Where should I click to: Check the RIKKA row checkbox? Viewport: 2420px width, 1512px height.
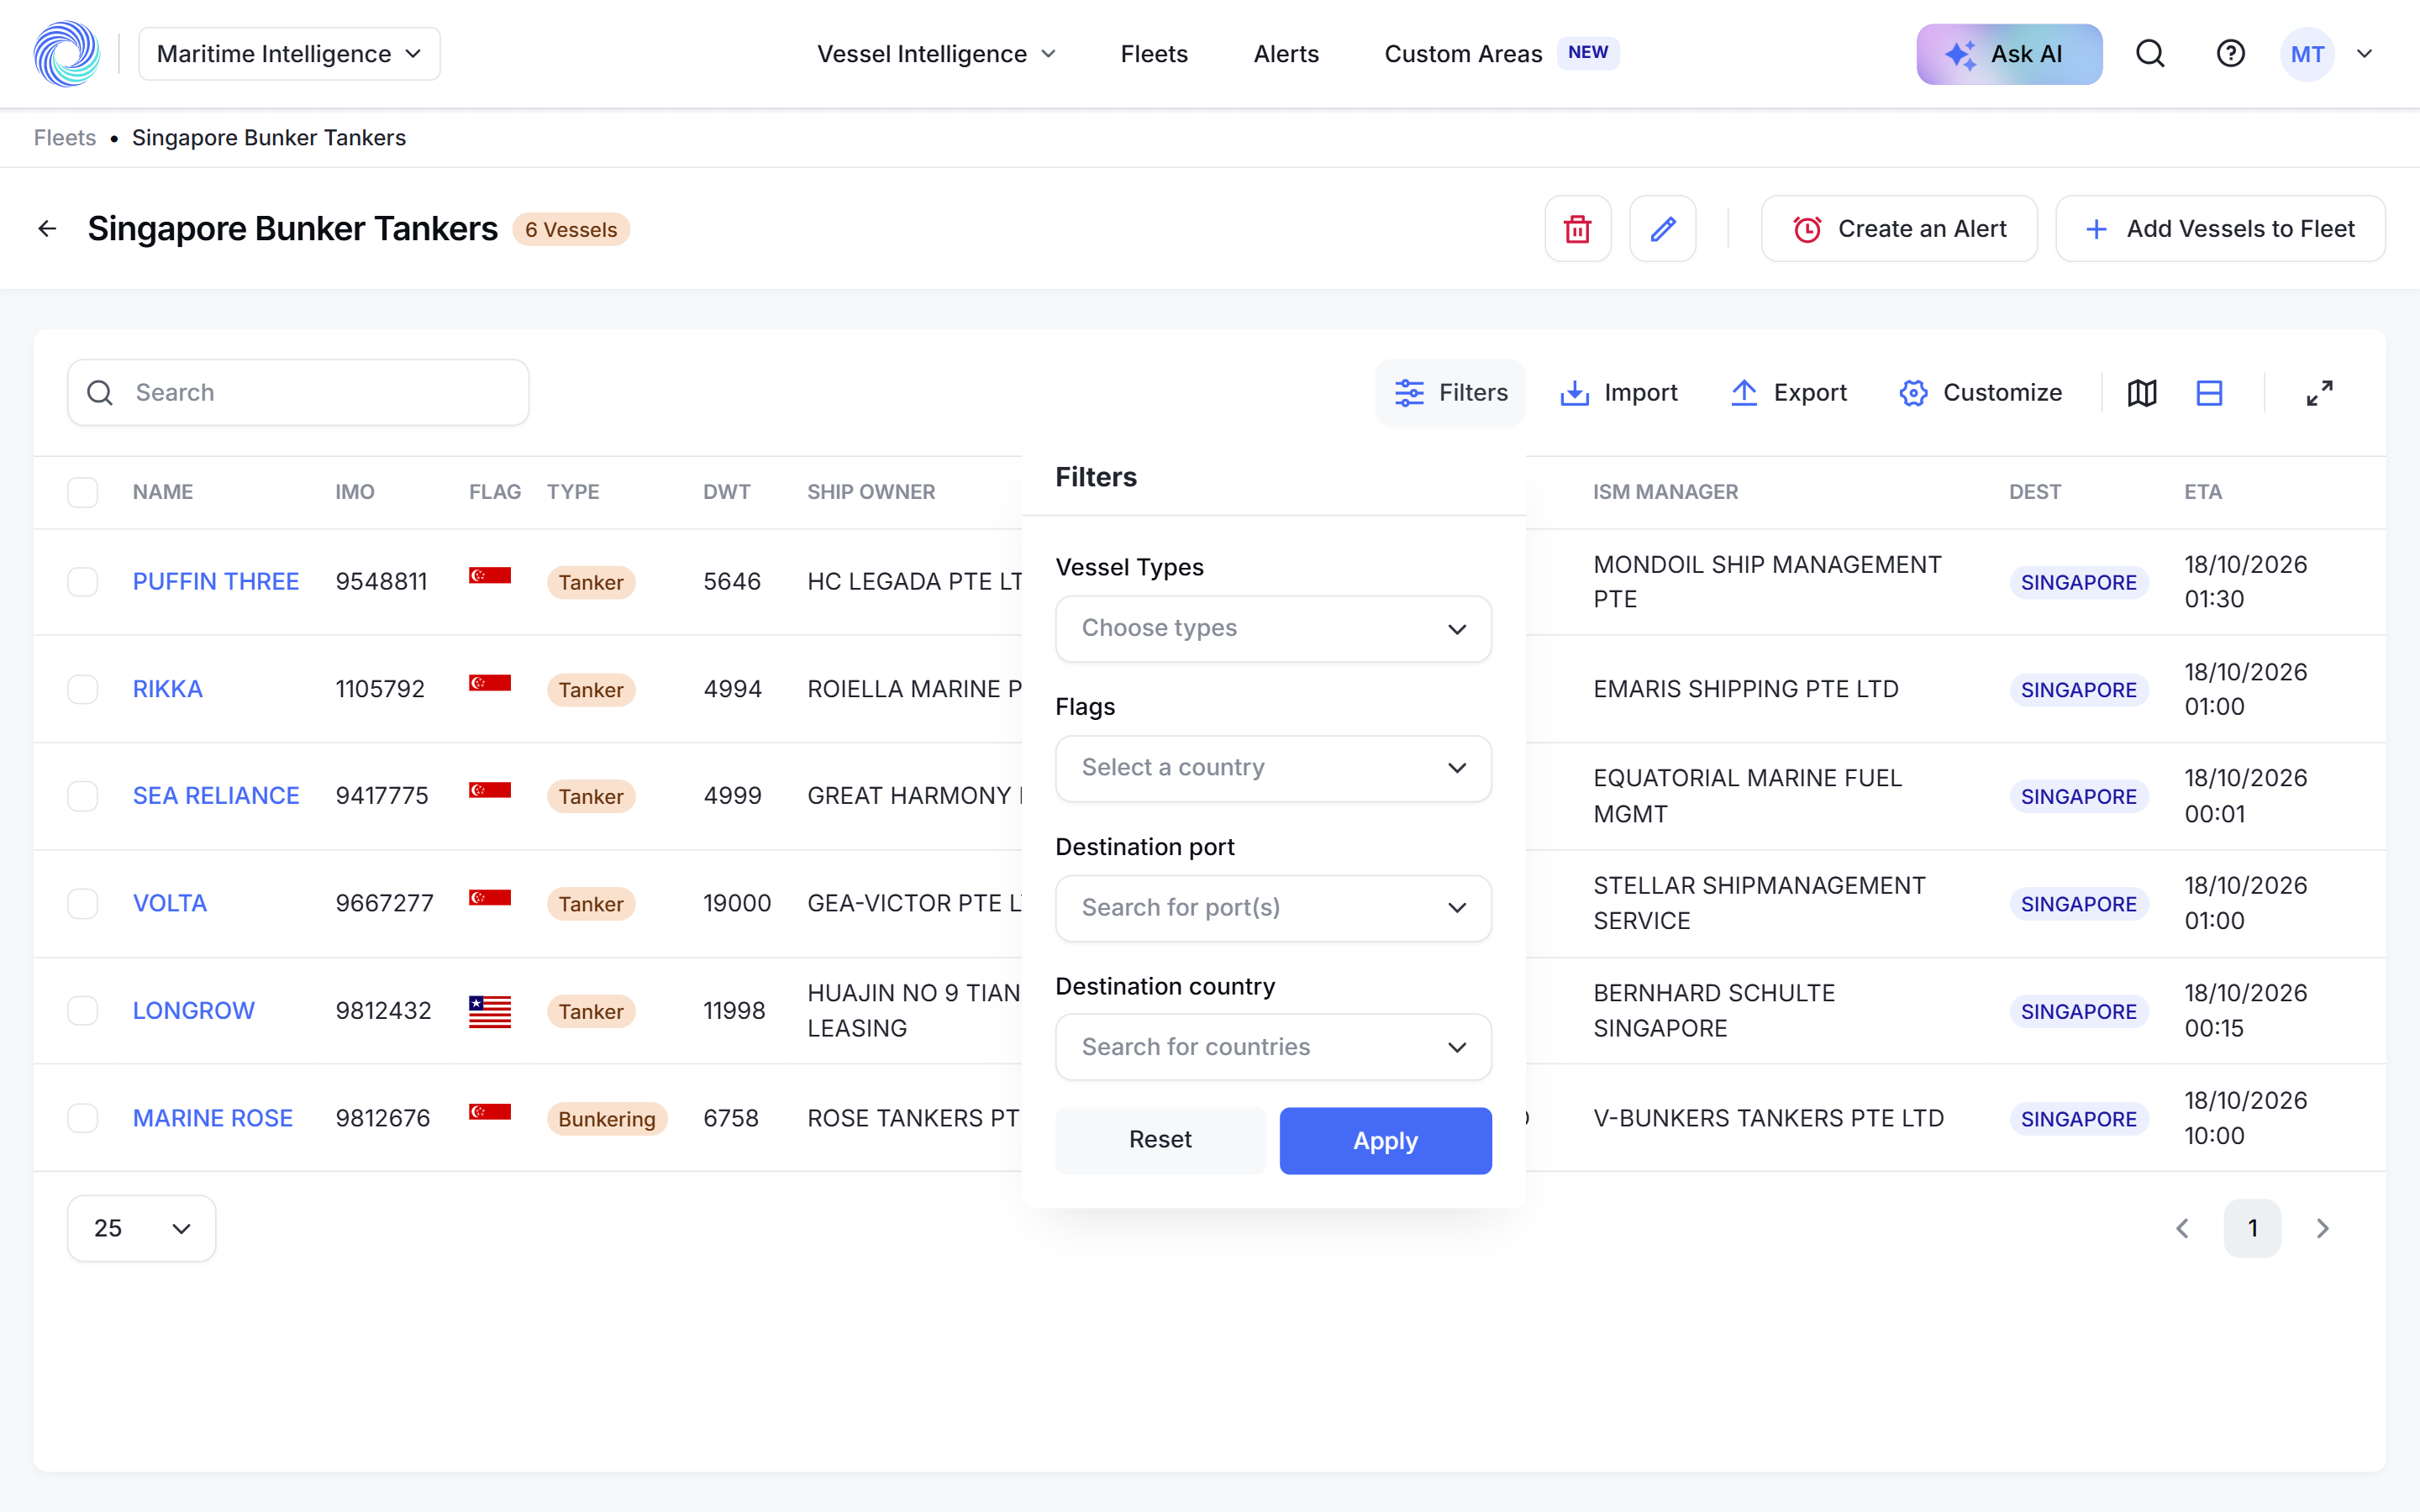[83, 689]
